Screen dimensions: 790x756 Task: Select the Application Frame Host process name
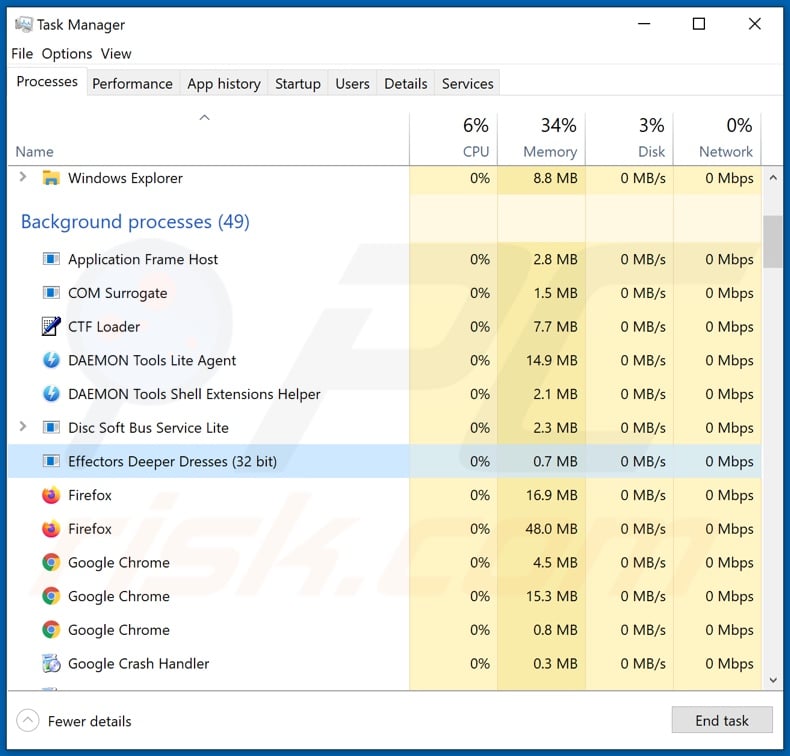click(x=143, y=259)
